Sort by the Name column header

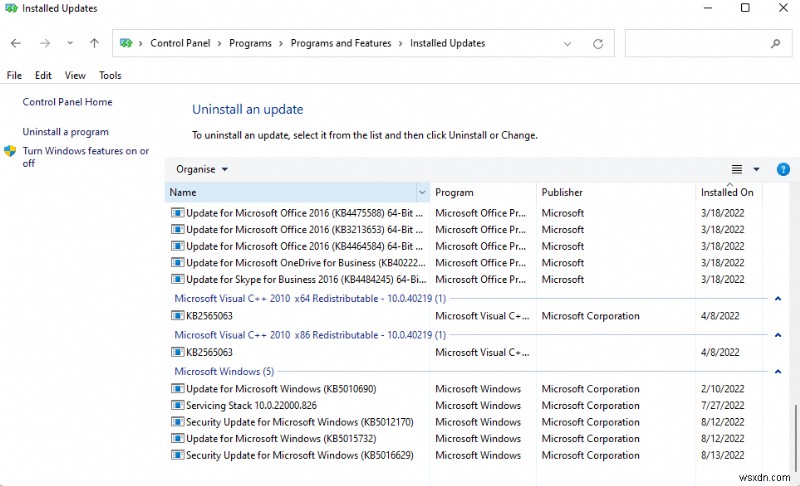[x=291, y=192]
